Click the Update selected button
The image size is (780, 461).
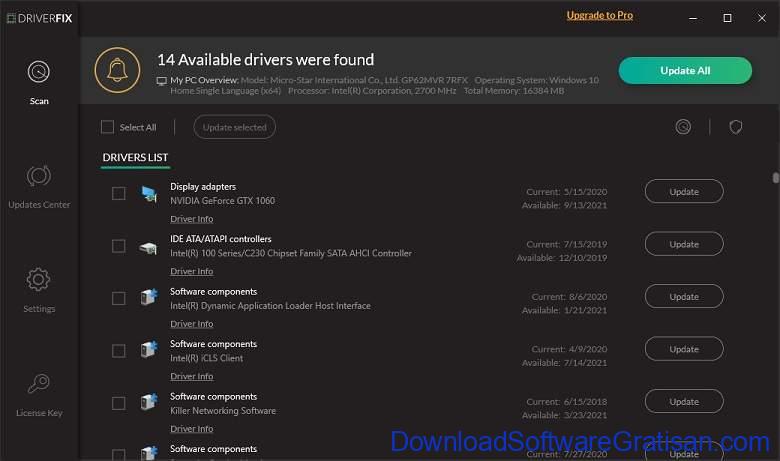pyautogui.click(x=234, y=127)
